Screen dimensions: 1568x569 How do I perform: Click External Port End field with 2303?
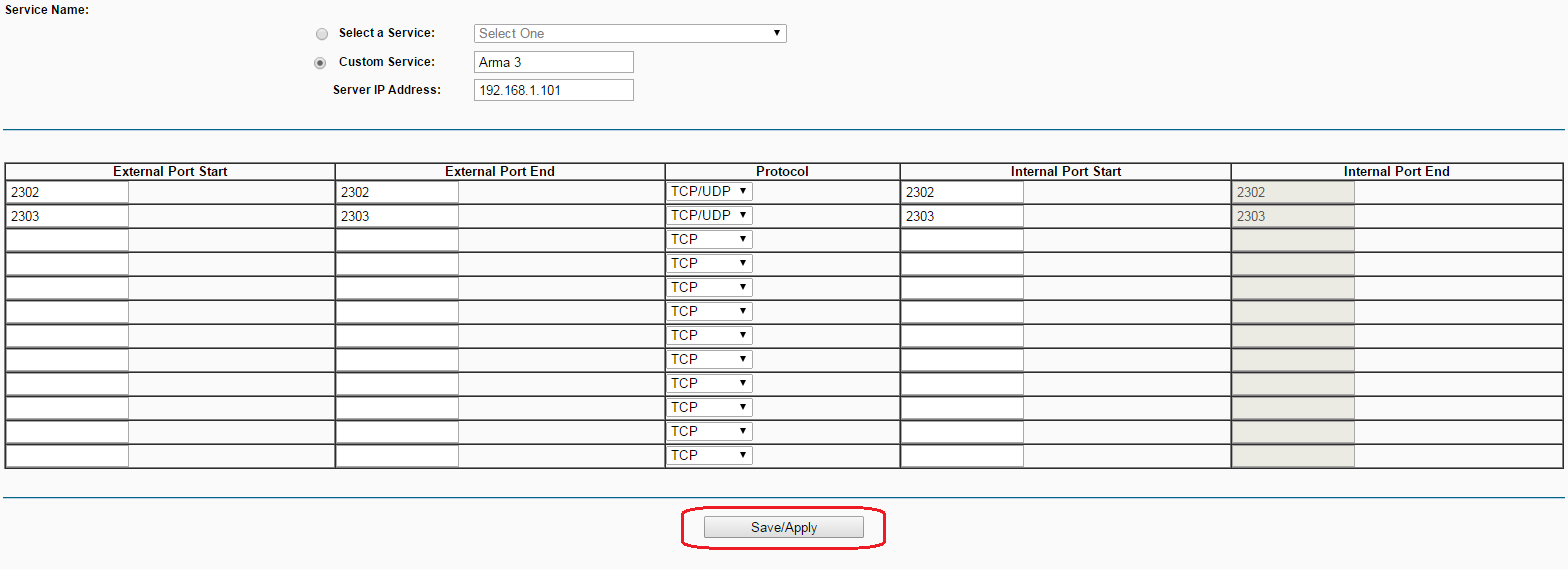coord(398,216)
